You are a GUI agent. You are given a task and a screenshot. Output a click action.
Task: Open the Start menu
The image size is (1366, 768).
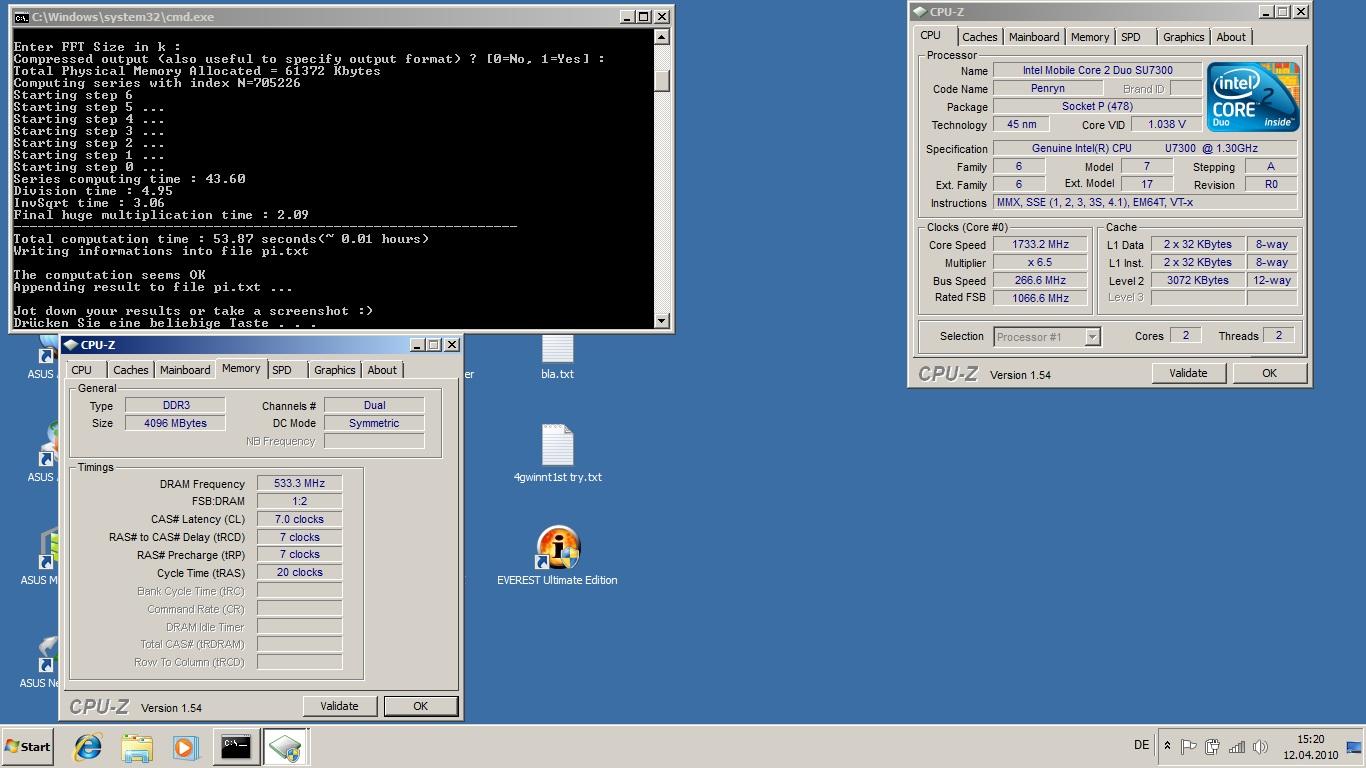coord(28,746)
